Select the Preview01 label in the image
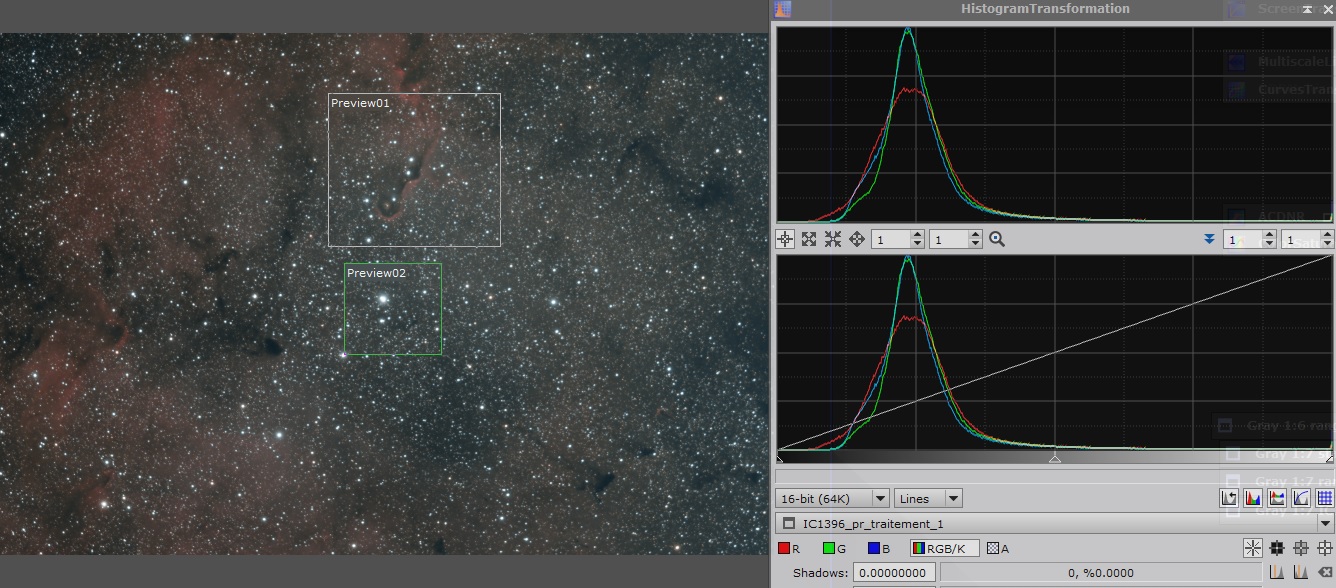Image resolution: width=1336 pixels, height=588 pixels. pos(360,103)
